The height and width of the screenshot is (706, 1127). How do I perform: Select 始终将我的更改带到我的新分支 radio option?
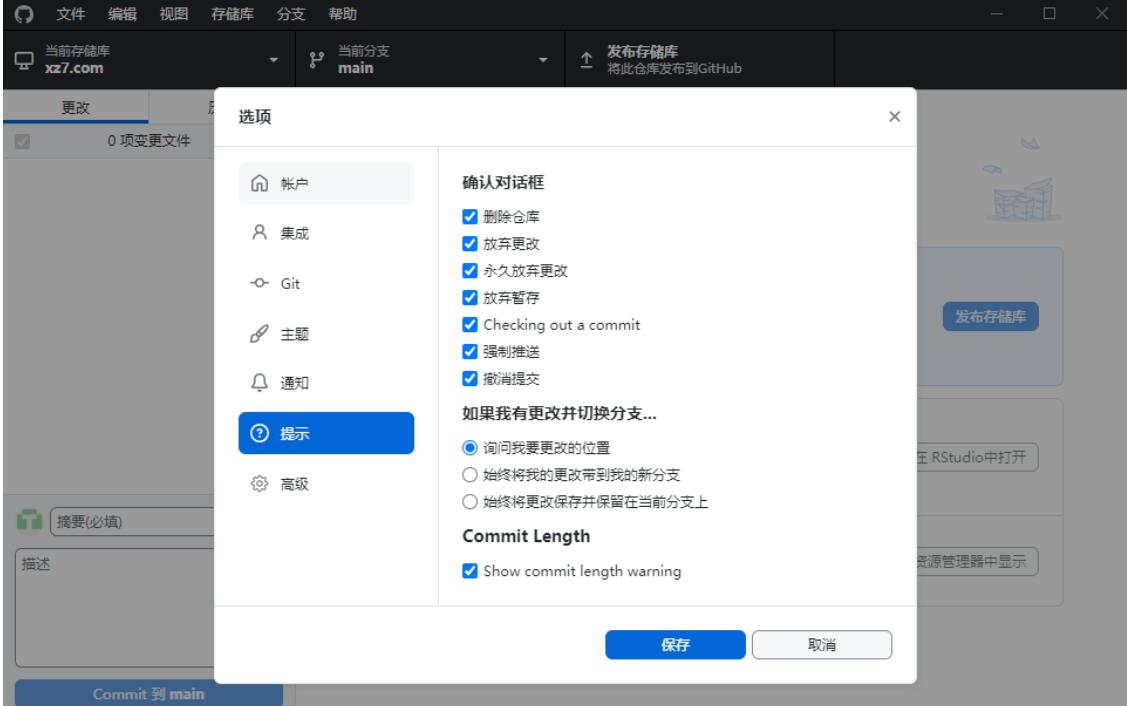coord(470,474)
